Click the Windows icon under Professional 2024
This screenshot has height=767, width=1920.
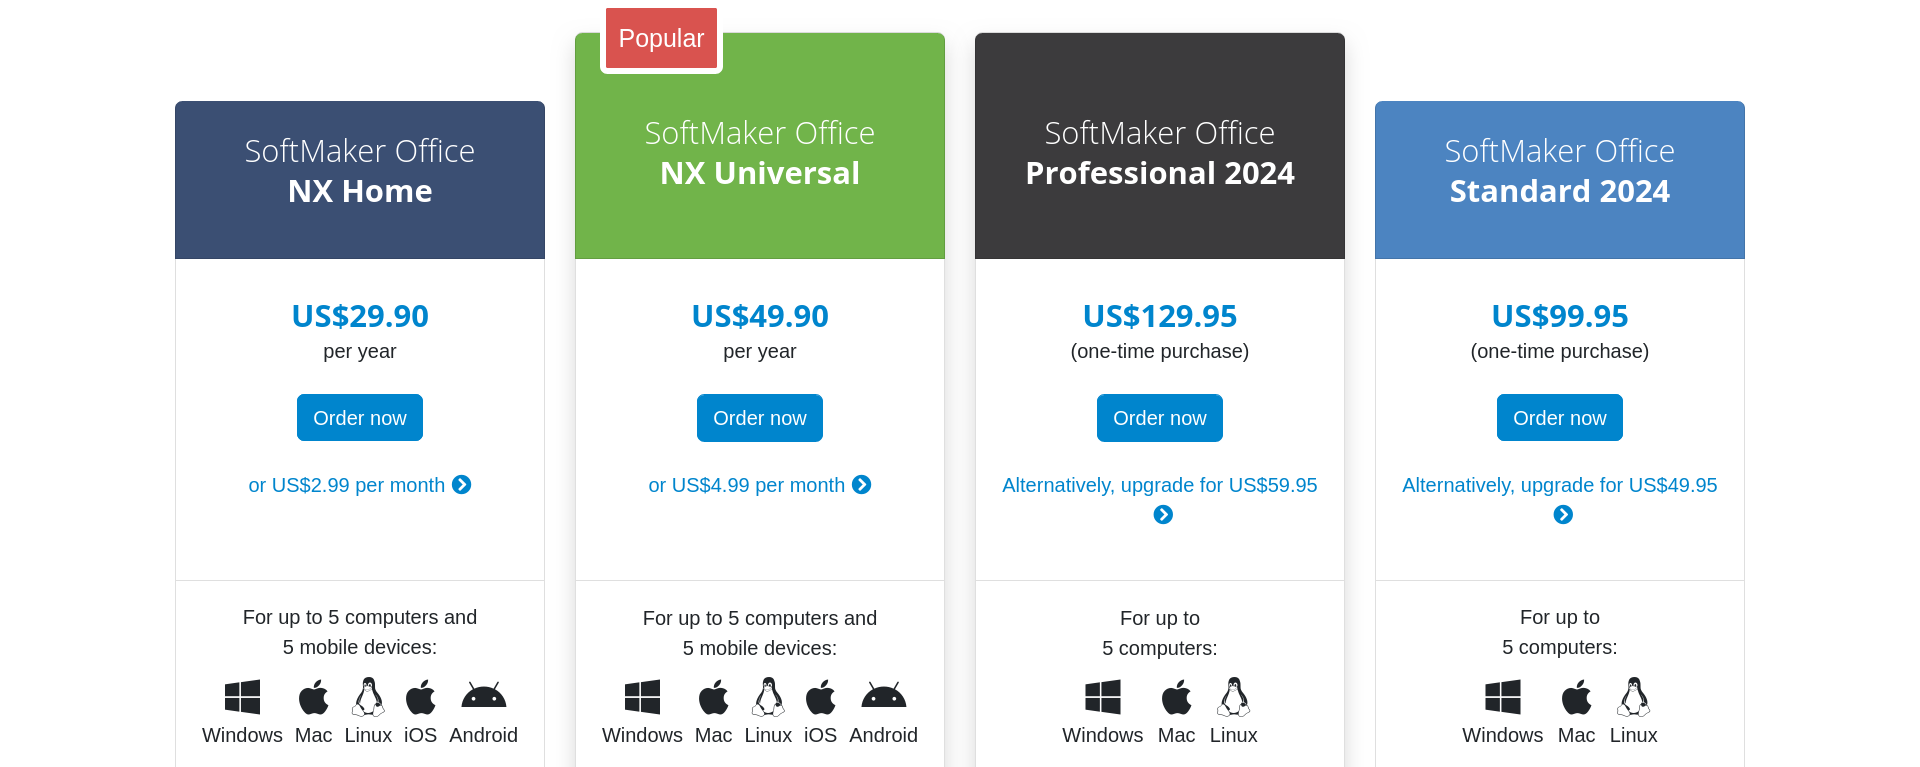(1103, 697)
